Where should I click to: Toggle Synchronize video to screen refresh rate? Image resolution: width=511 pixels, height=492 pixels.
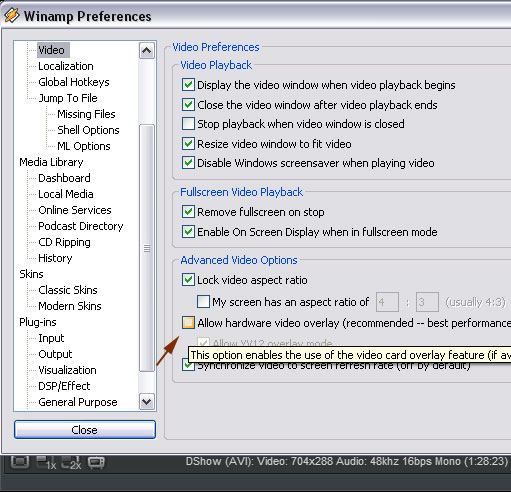click(187, 366)
